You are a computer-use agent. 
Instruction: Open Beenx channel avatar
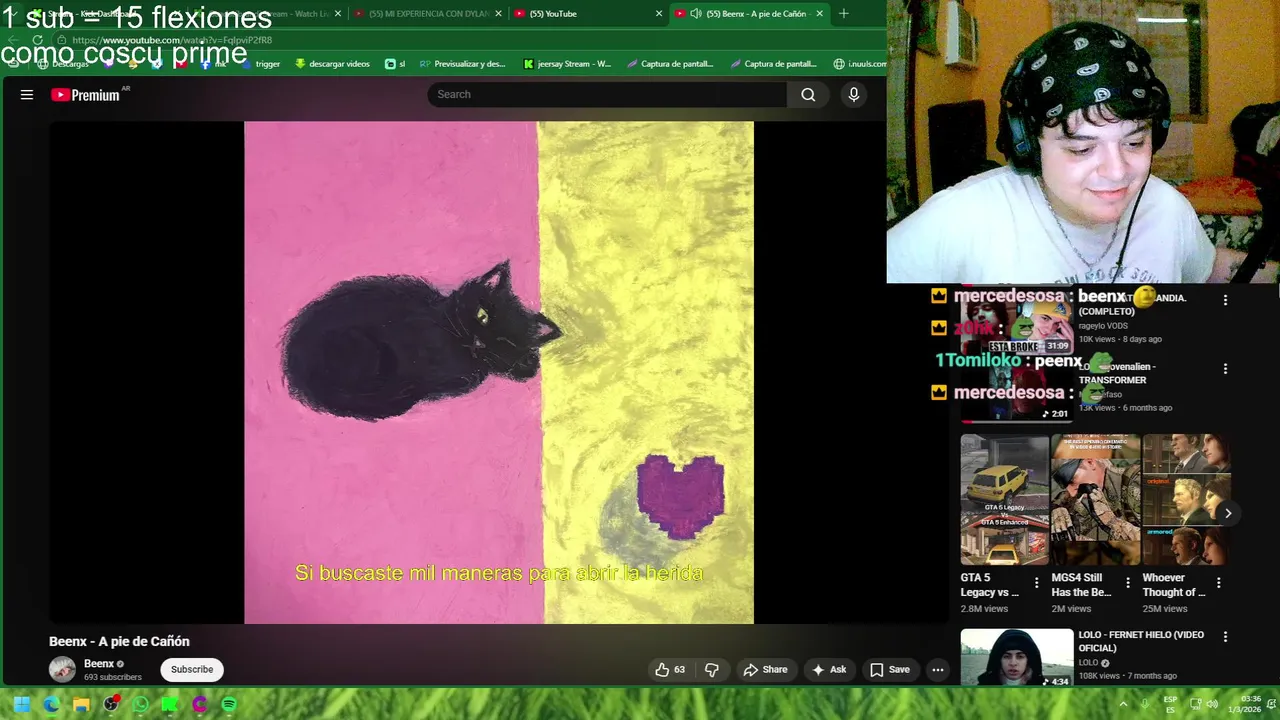(62, 670)
